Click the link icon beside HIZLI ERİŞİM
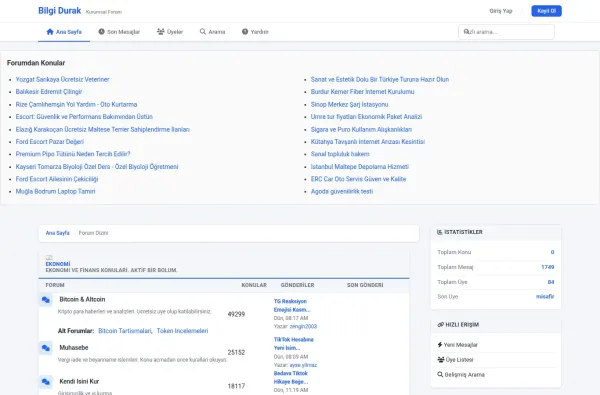 point(440,325)
